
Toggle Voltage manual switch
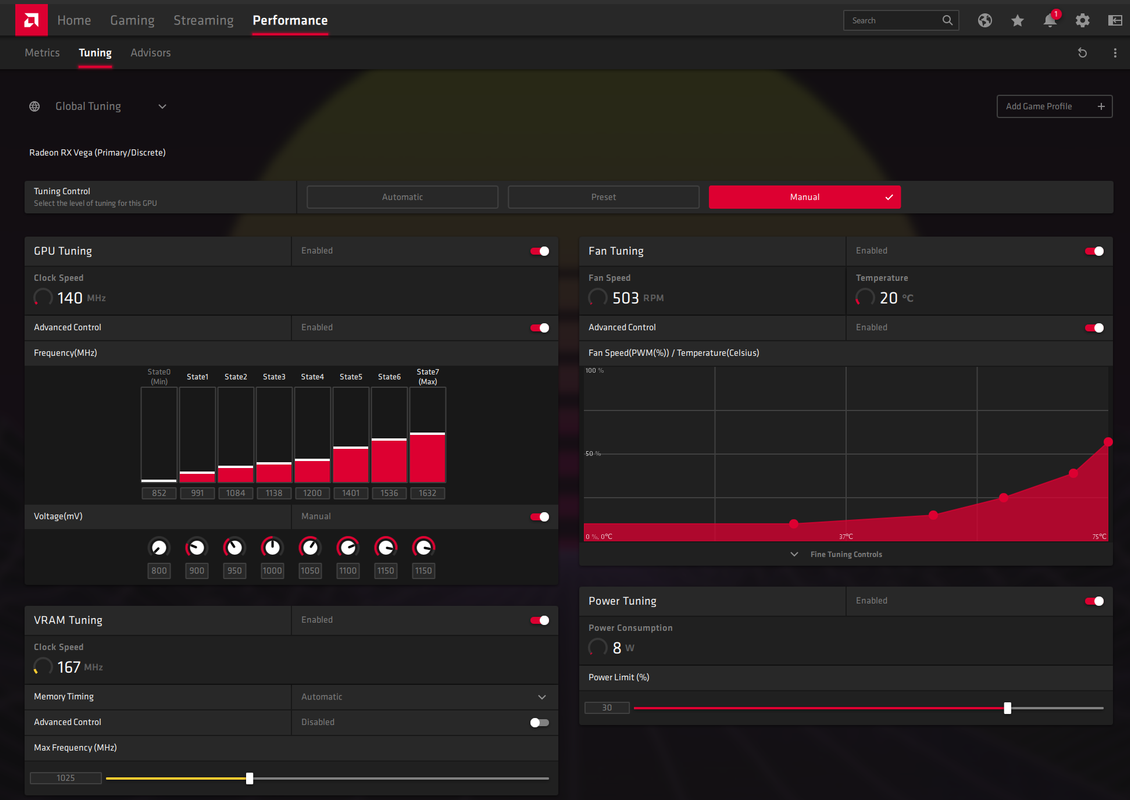pos(540,517)
